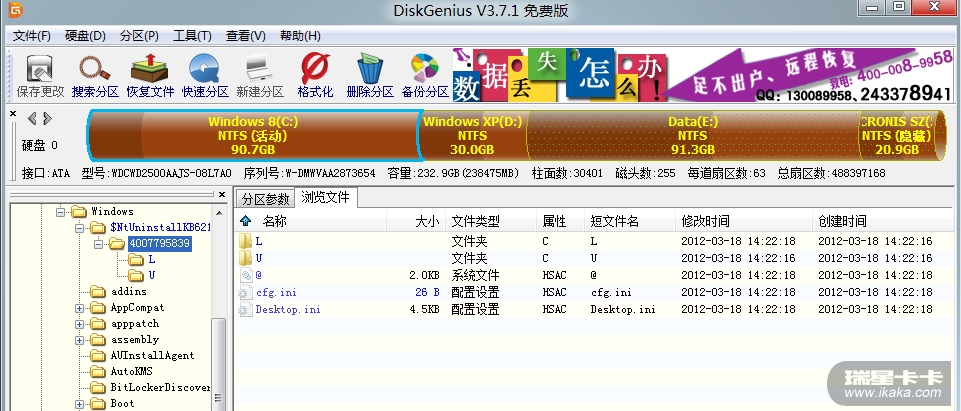Viewport: 961px width, 411px height.
Task: Click the @ system file icon
Action: pyautogui.click(x=246, y=276)
